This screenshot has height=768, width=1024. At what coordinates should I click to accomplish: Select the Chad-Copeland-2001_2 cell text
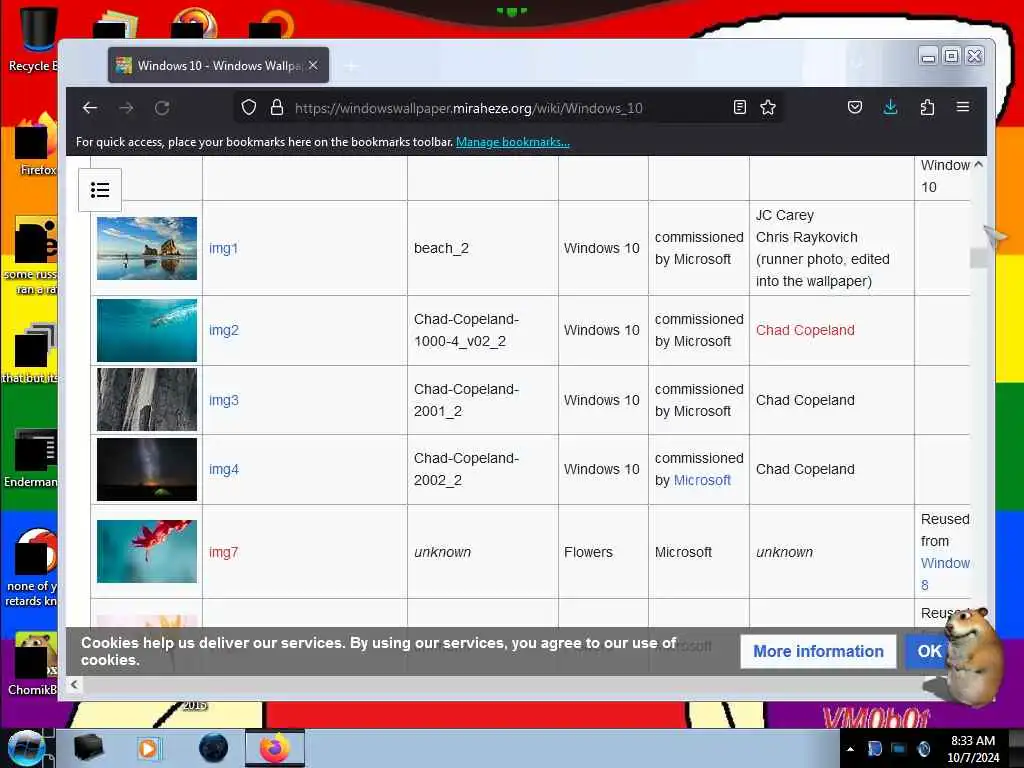tap(466, 400)
